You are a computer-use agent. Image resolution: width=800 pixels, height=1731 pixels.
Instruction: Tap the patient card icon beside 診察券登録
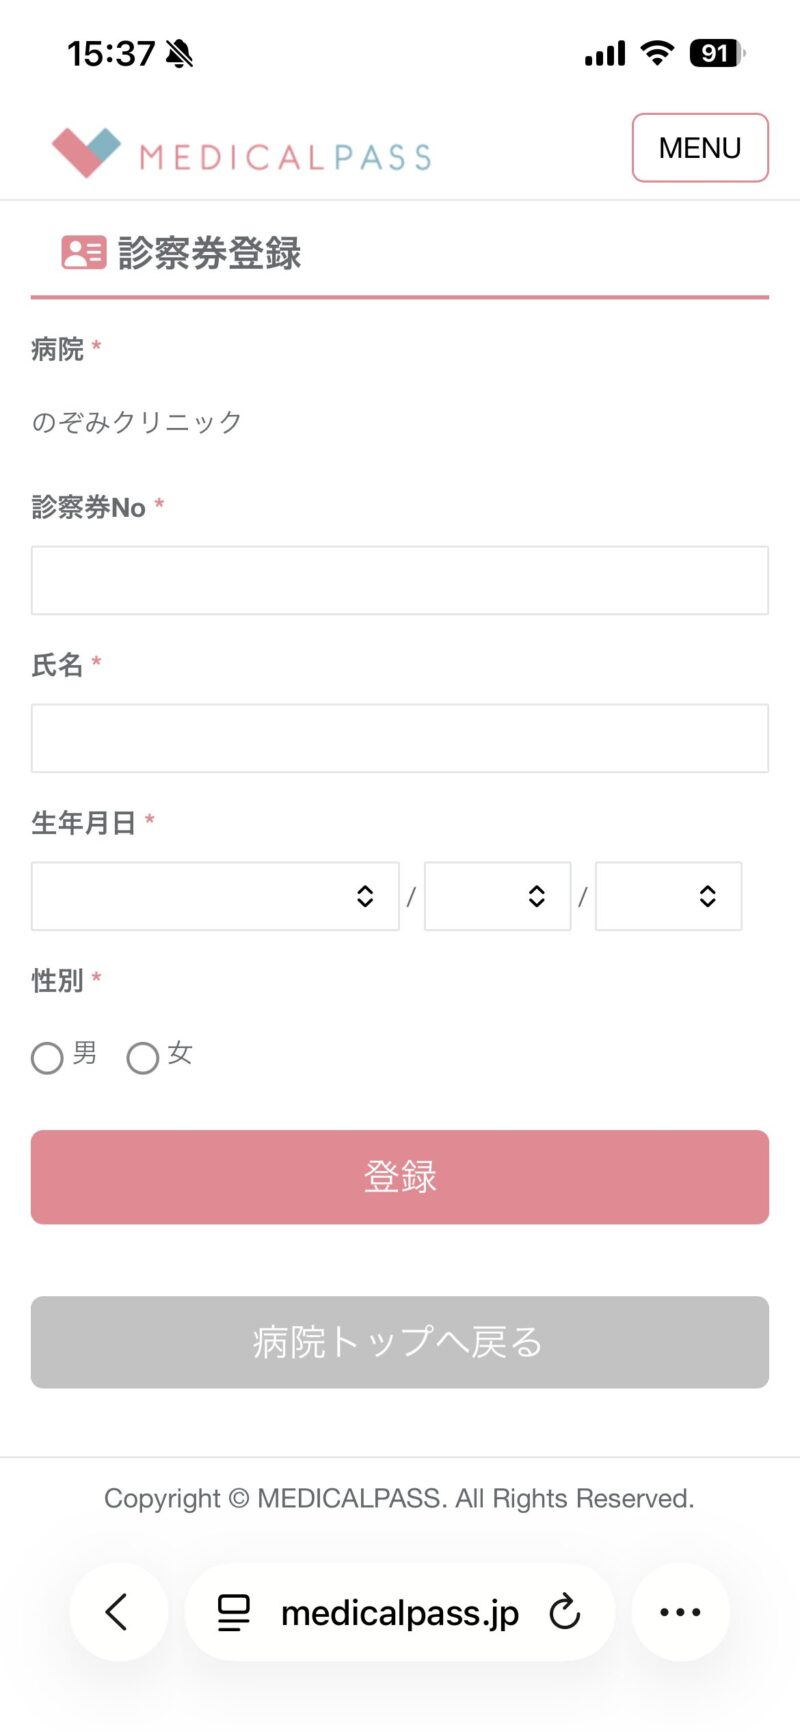(x=83, y=253)
